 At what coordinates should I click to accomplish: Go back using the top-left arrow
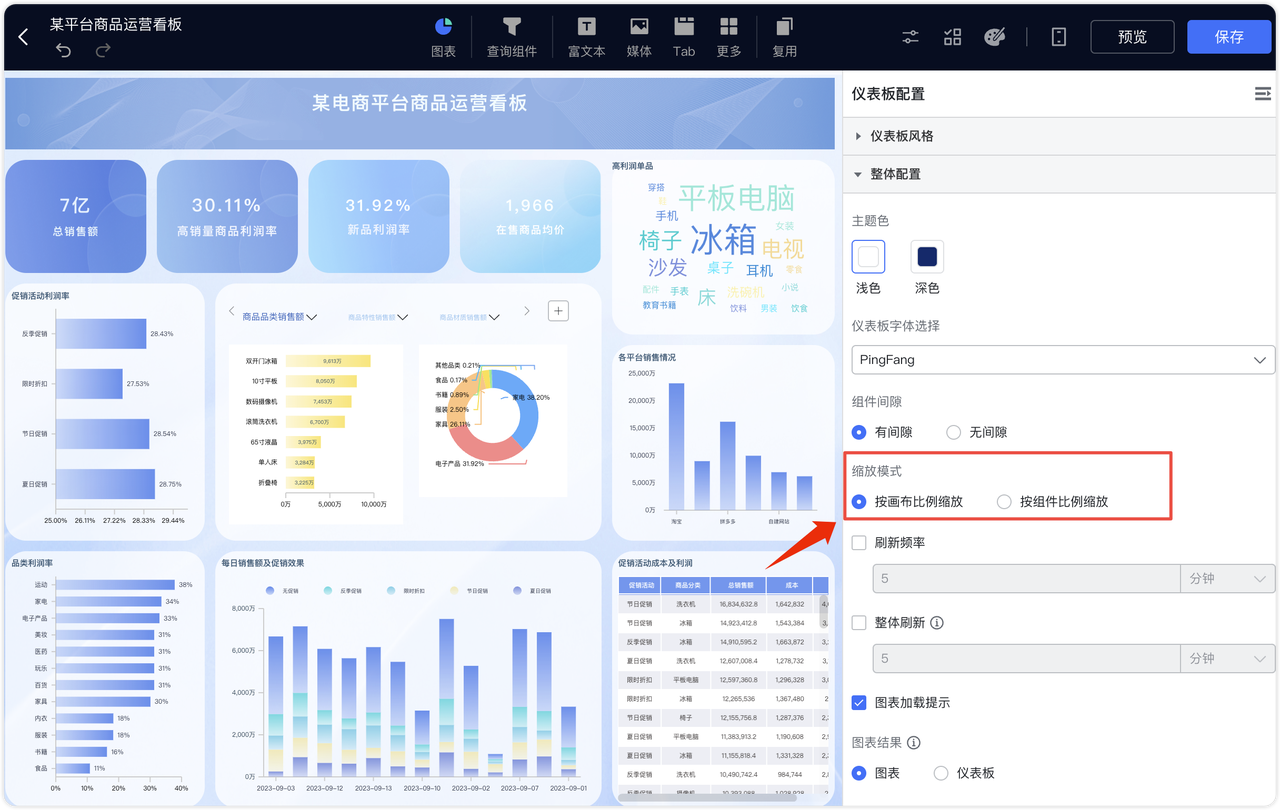24,37
